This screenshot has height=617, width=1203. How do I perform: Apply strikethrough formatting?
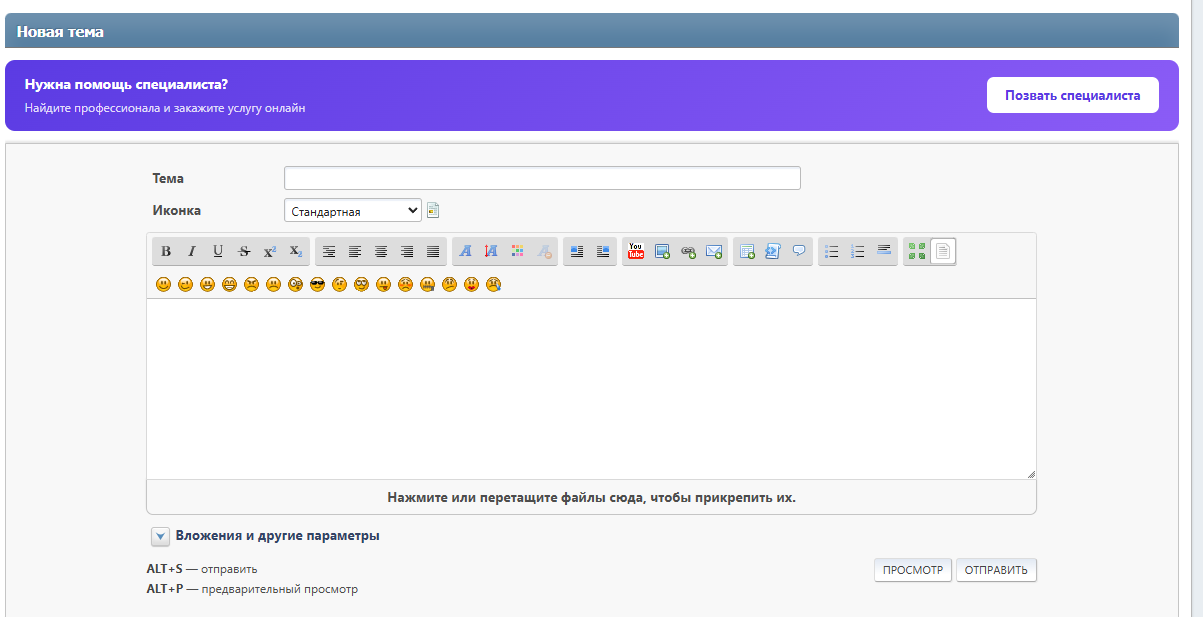coord(244,252)
